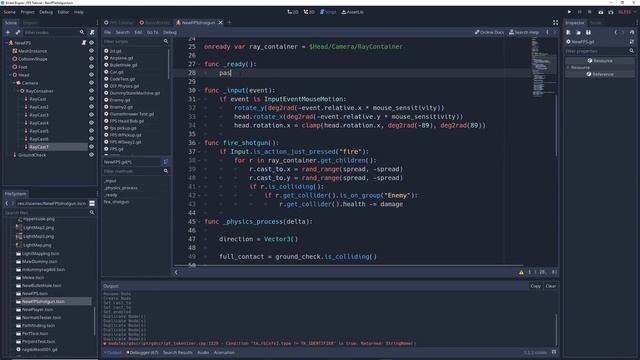640x360 pixels.
Task: Toggle distraction-free mode with the expand icon
Action: pyautogui.click(x=555, y=22)
